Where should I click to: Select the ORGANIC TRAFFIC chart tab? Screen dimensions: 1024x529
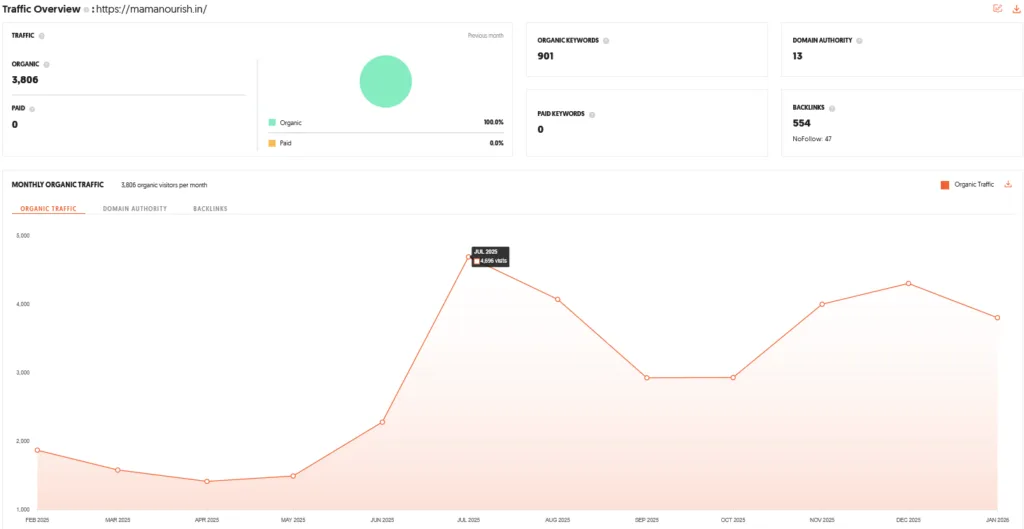[48, 209]
